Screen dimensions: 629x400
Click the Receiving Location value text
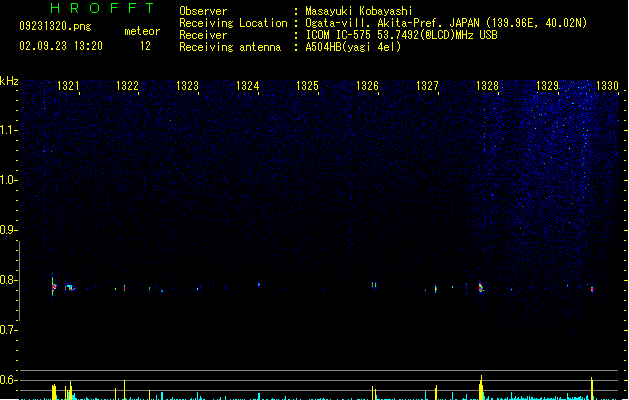tap(446, 23)
